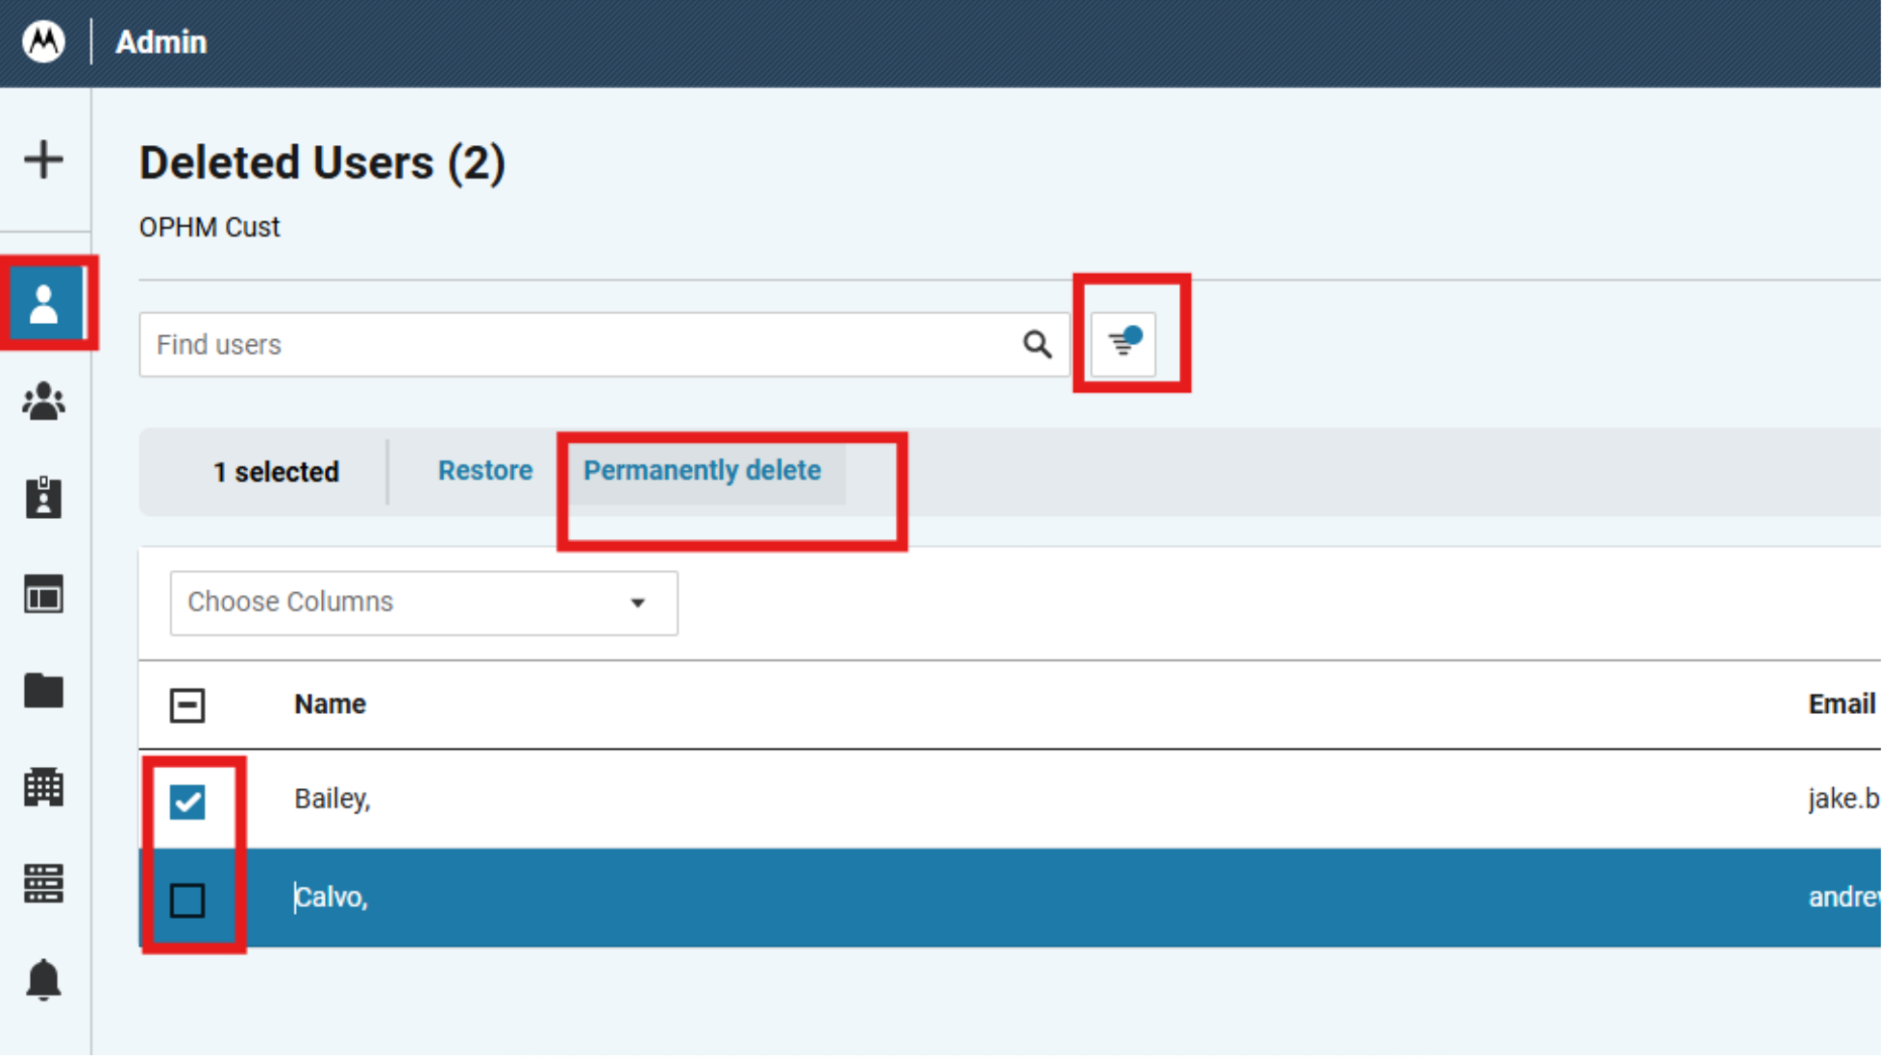Screen dimensions: 1886x1060
Task: Open the Users section icon in sidebar
Action: pyautogui.click(x=44, y=304)
